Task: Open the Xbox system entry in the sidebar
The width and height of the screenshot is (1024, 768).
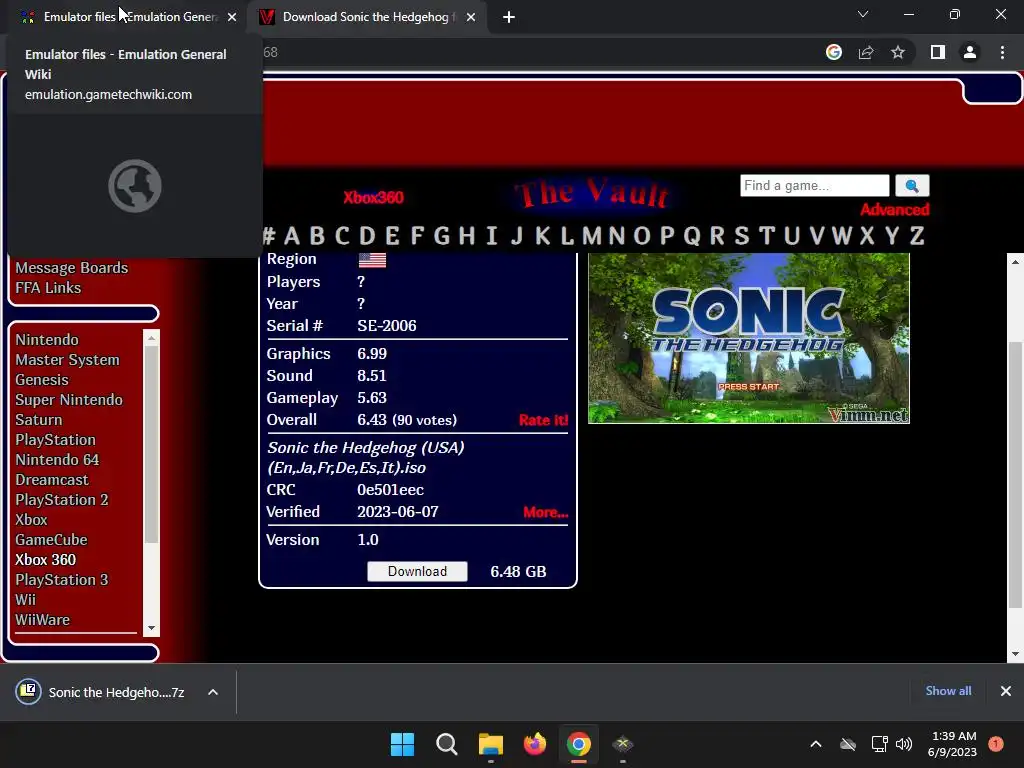Action: 31,520
